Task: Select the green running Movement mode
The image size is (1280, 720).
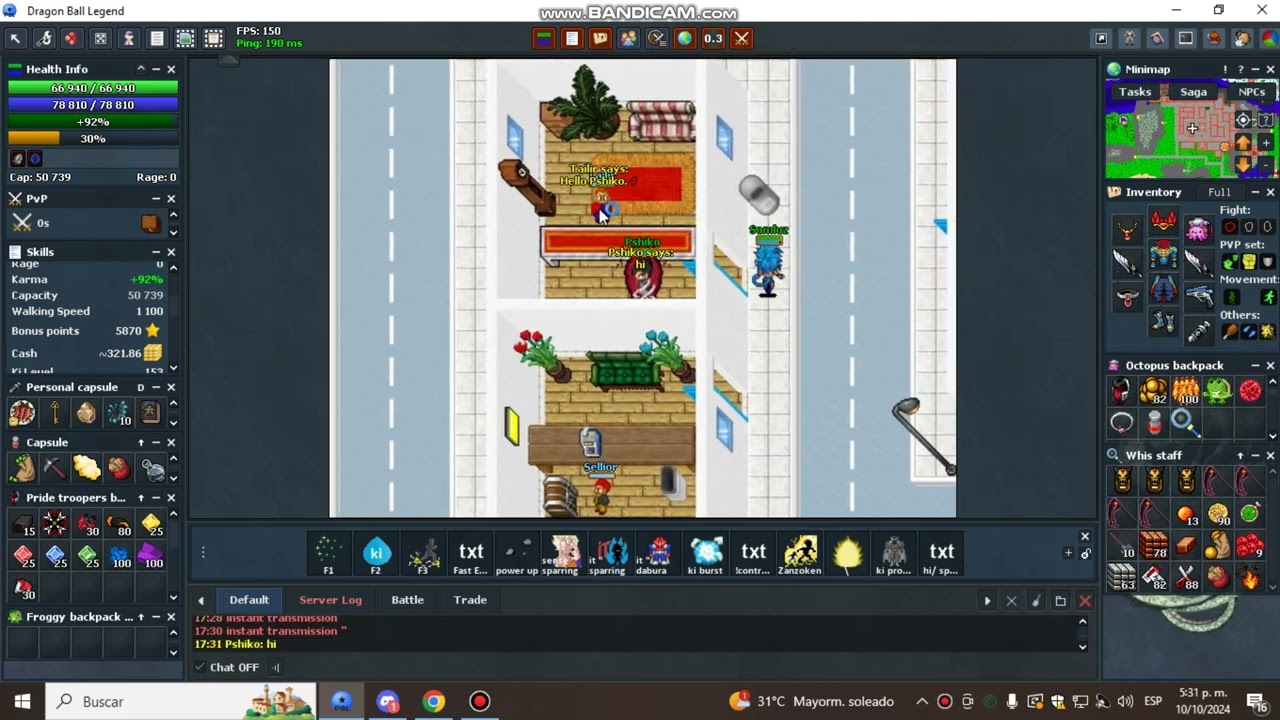Action: [1268, 297]
